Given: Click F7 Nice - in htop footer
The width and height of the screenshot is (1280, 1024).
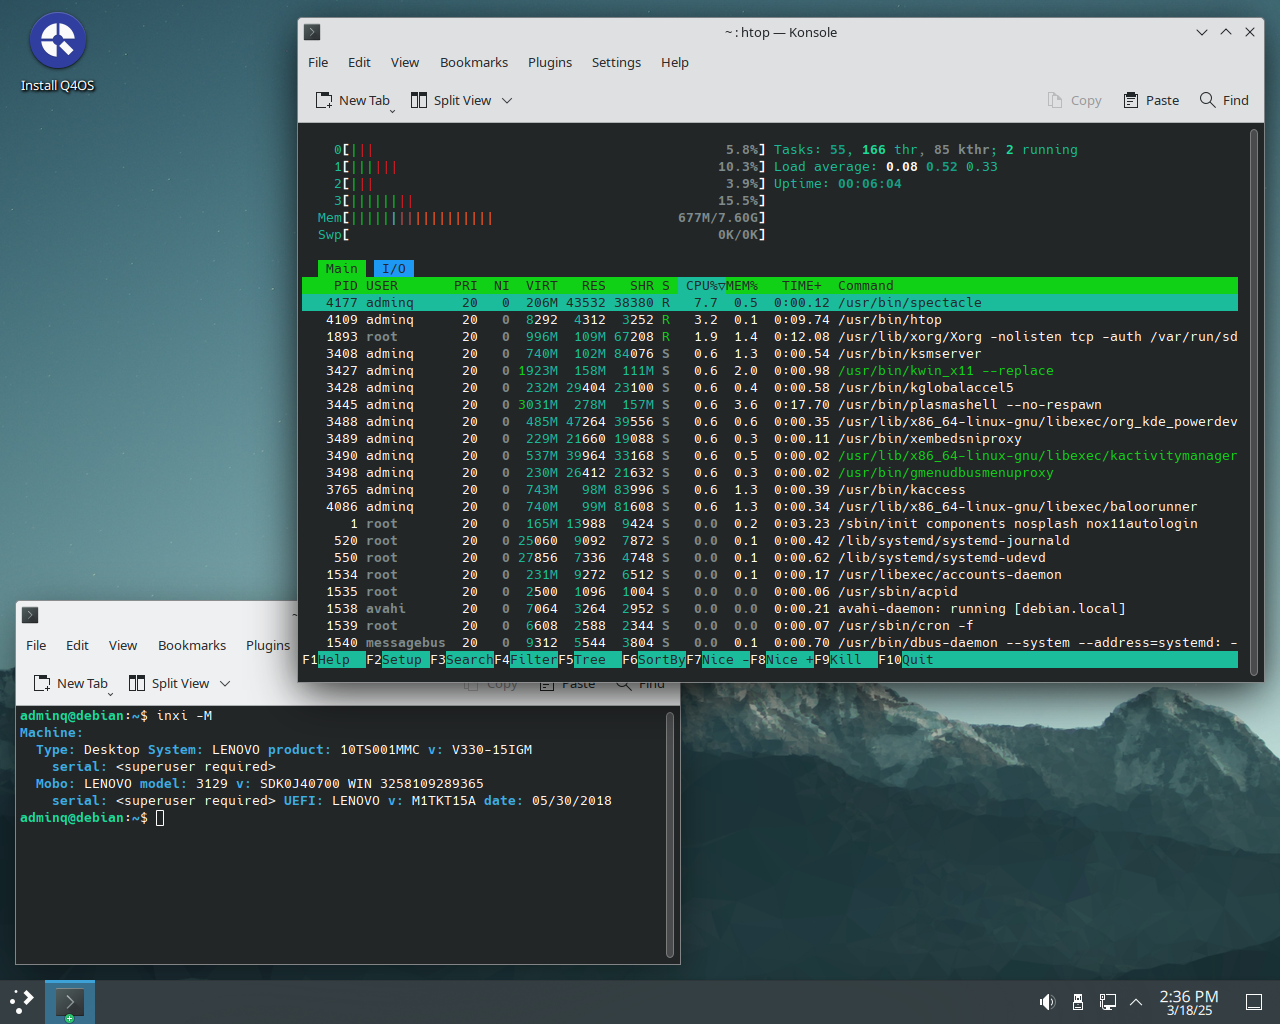Looking at the screenshot, I should [718, 660].
